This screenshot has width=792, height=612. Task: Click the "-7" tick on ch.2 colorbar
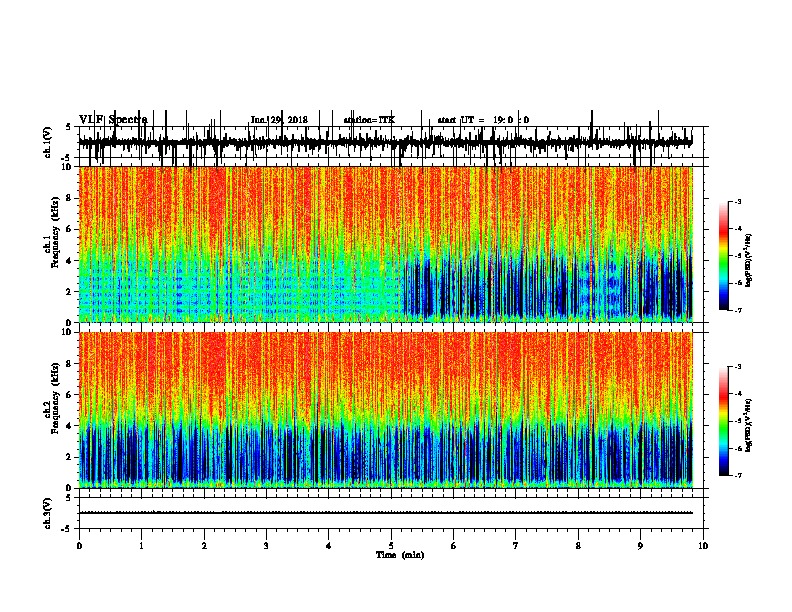[x=738, y=475]
